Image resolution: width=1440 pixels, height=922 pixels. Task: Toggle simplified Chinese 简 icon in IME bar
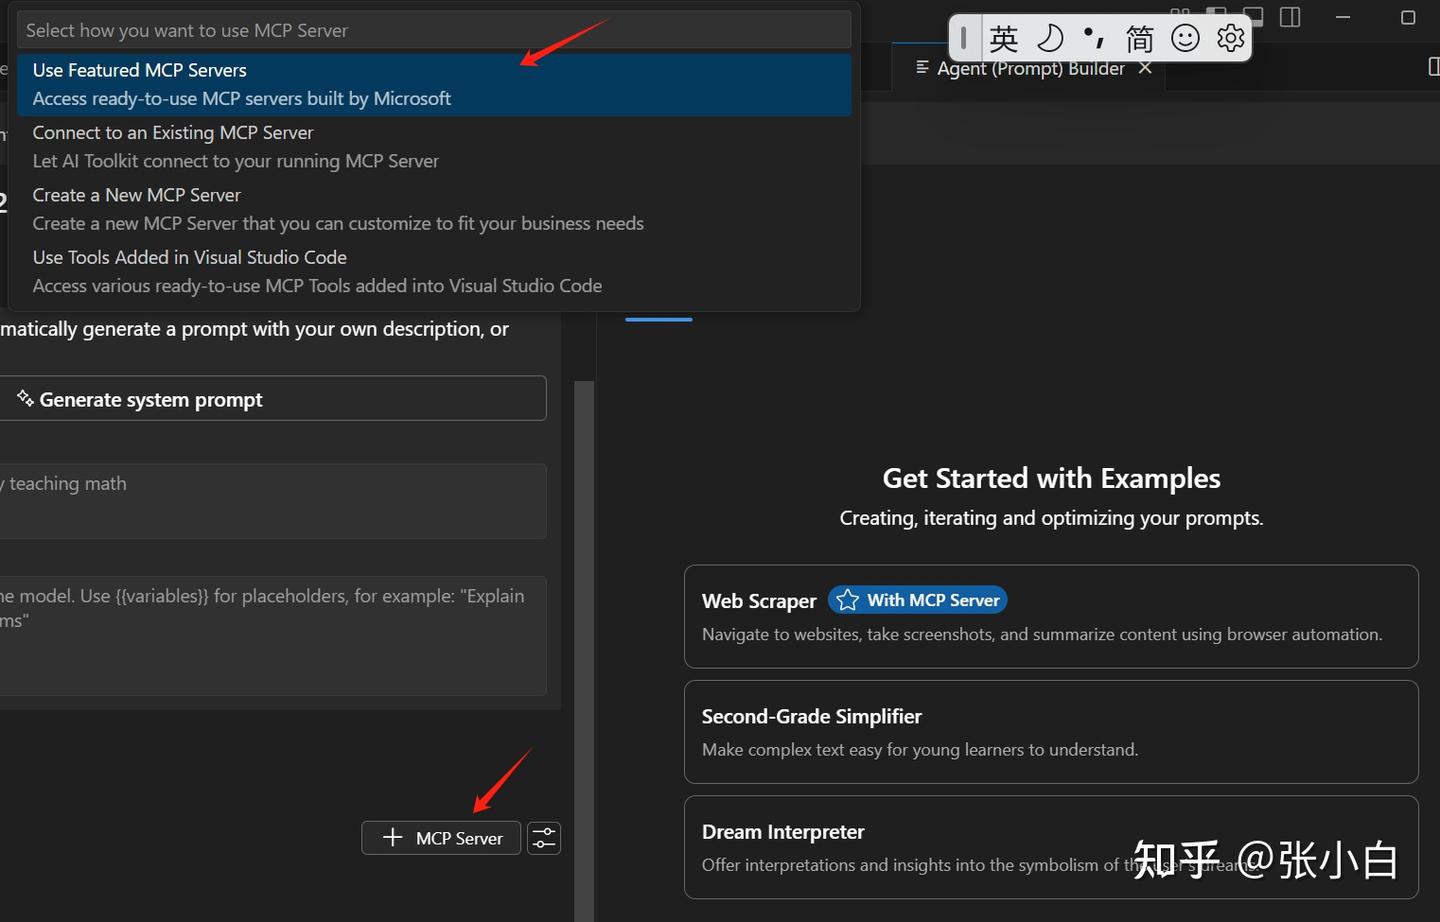coord(1139,39)
